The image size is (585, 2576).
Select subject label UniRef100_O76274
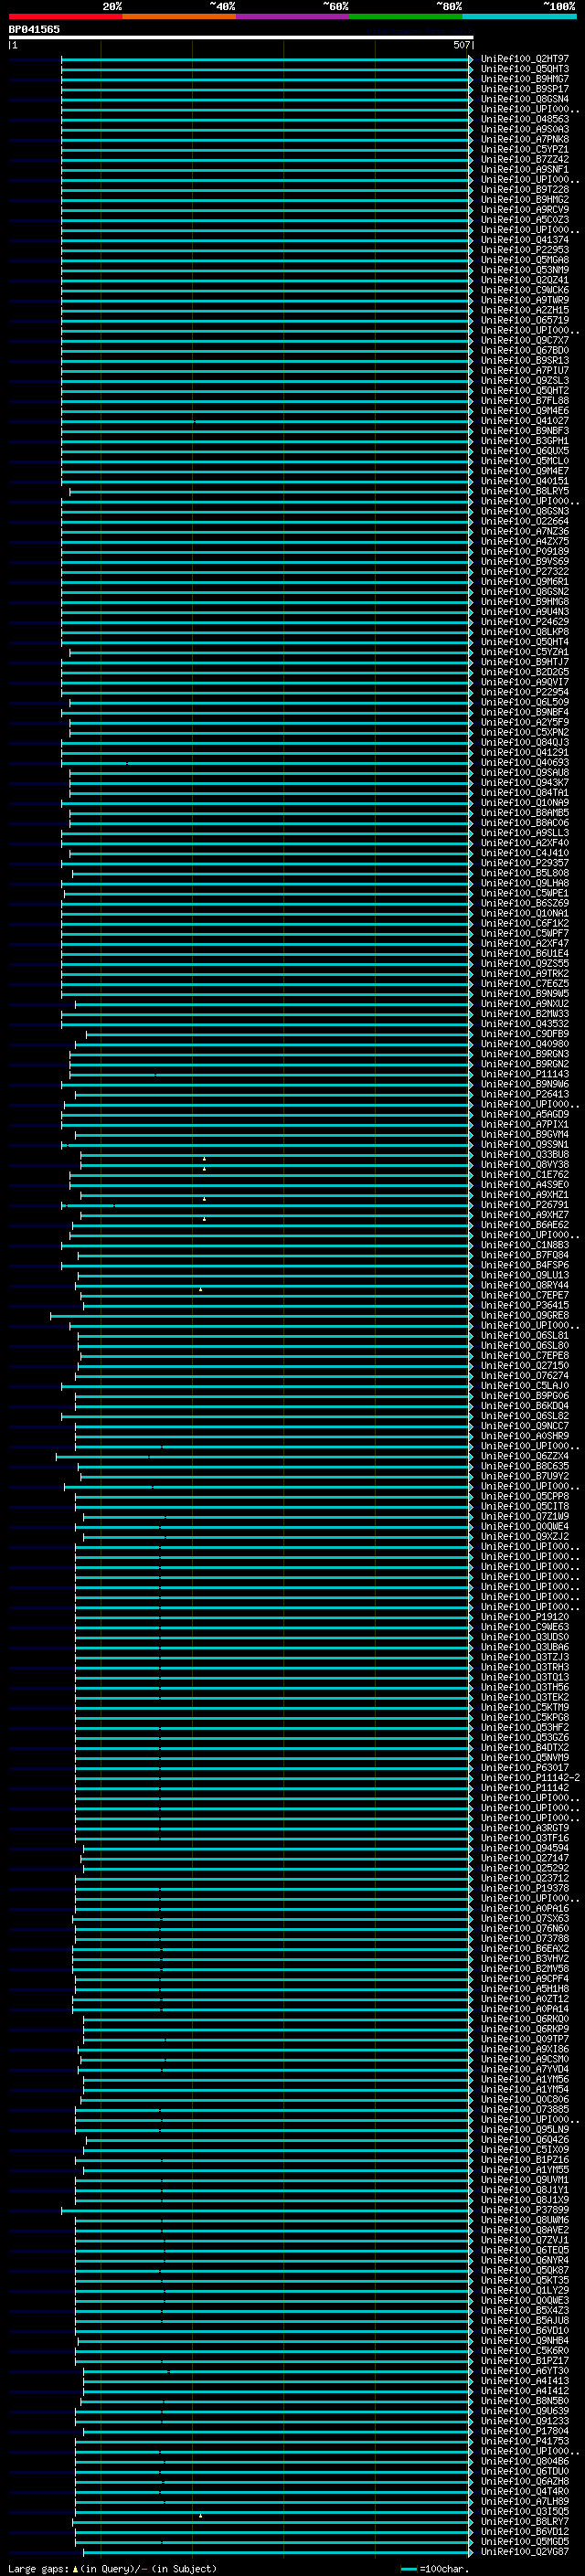tap(525, 1376)
